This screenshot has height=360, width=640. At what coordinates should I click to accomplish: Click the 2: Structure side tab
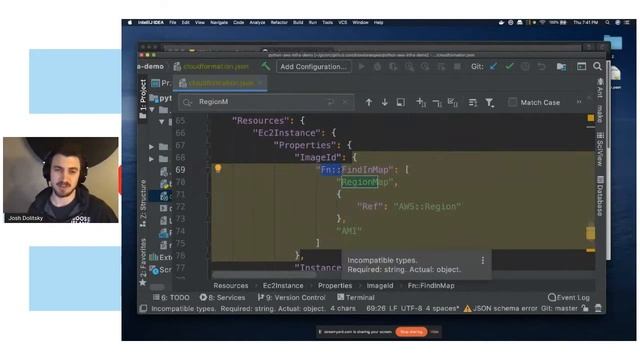(143, 203)
